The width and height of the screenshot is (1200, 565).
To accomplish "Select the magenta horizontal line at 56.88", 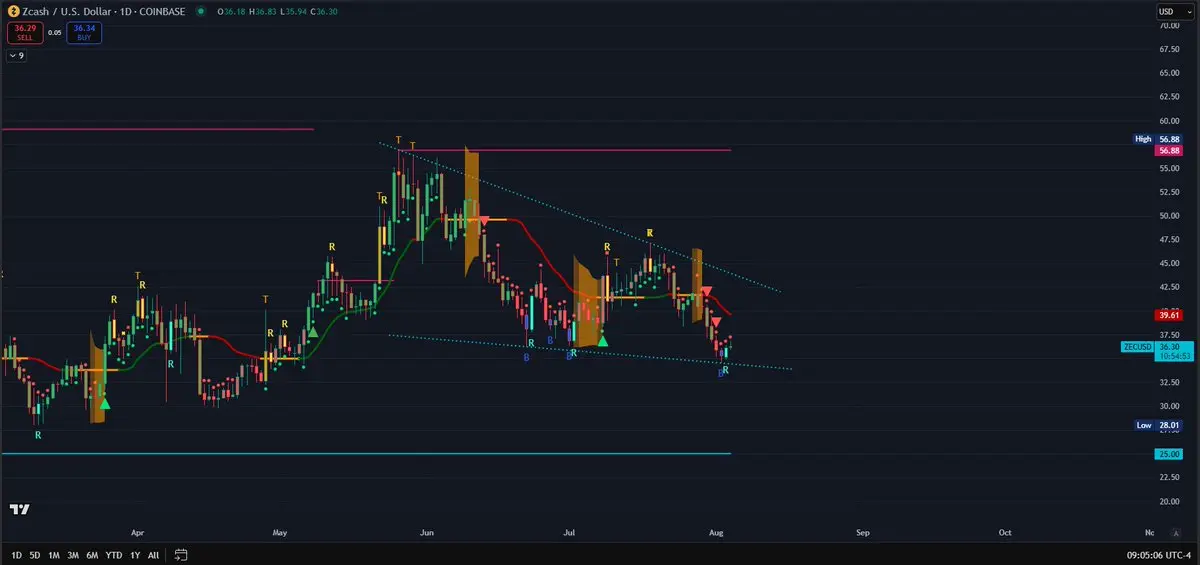I will pyautogui.click(x=564, y=150).
